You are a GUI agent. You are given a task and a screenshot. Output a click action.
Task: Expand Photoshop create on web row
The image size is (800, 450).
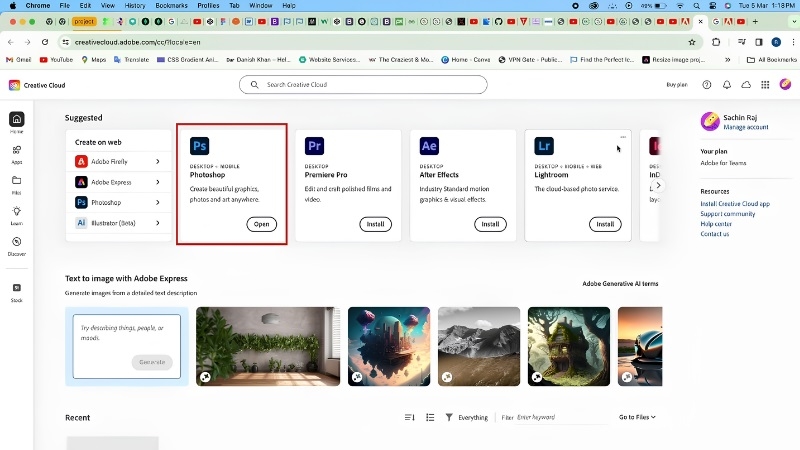158,202
